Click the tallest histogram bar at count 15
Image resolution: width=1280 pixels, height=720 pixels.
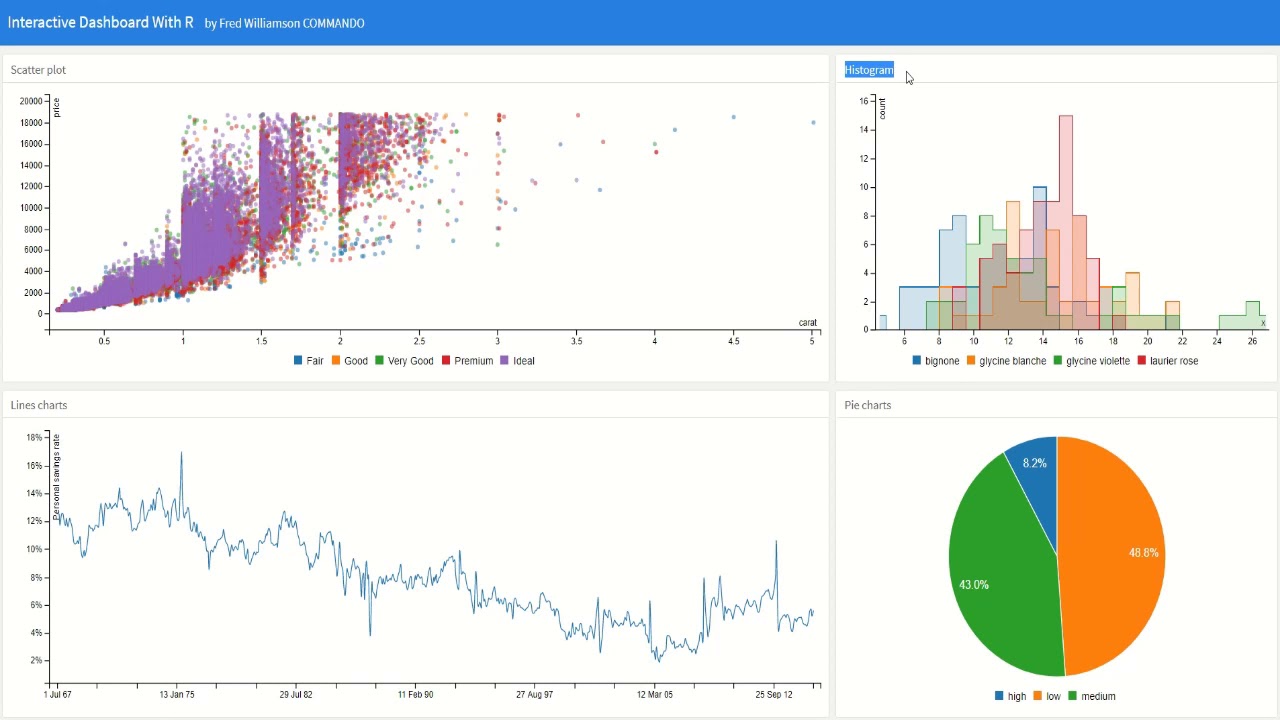(1065, 222)
